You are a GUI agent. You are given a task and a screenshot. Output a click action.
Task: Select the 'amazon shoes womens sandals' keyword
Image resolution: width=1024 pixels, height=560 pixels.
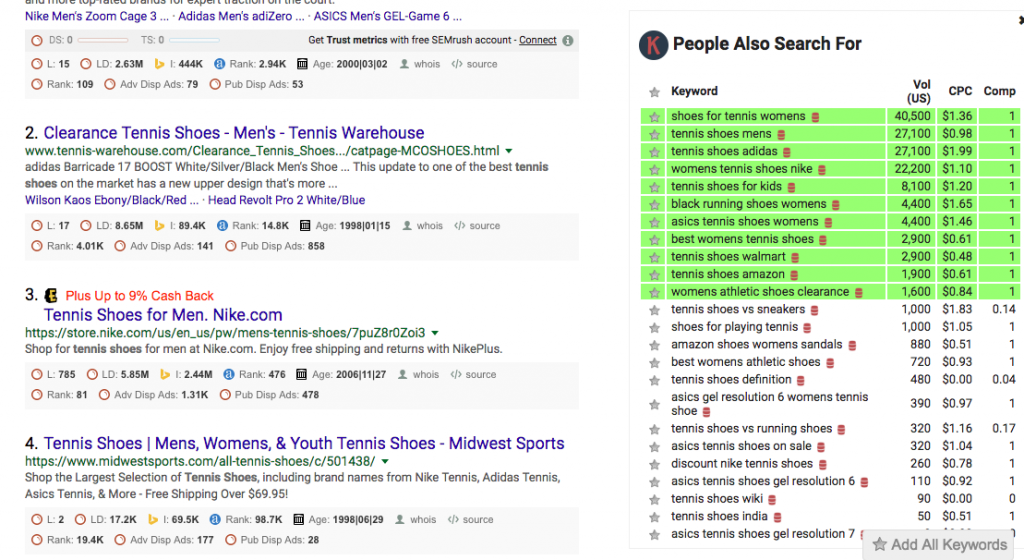pos(757,345)
